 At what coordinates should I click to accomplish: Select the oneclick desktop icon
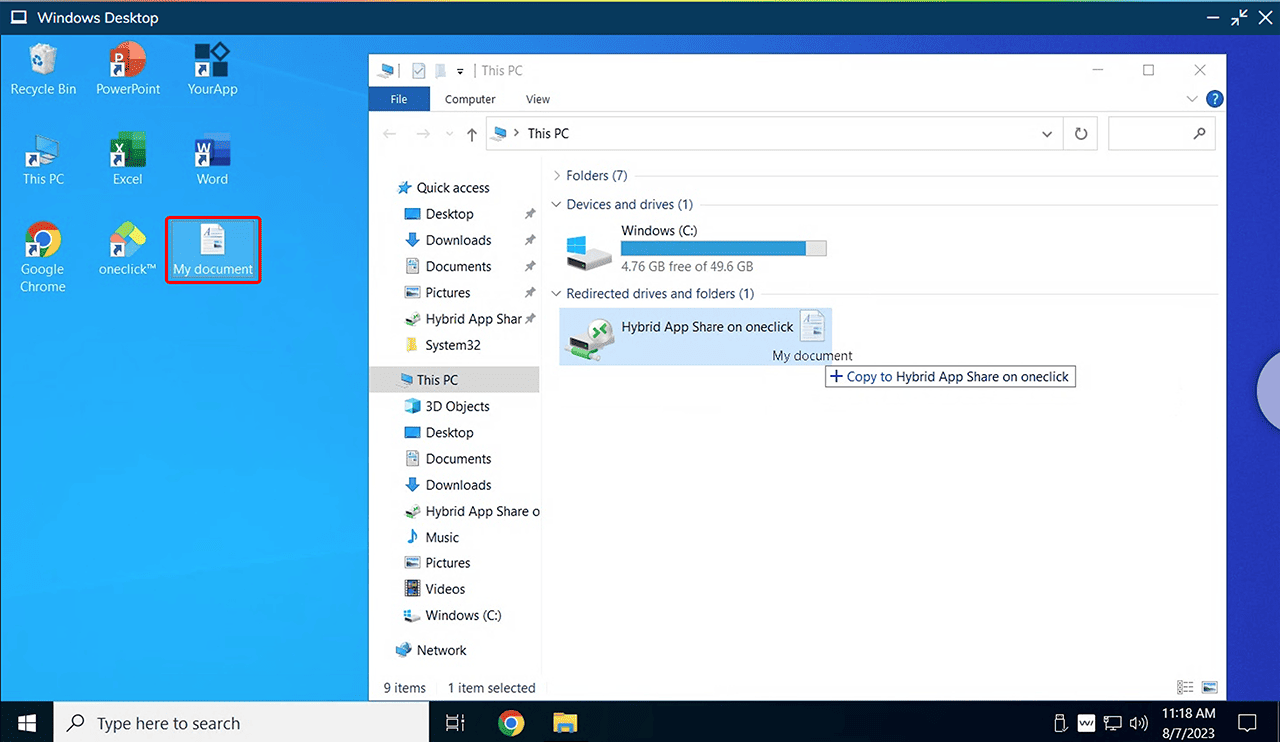(127, 248)
